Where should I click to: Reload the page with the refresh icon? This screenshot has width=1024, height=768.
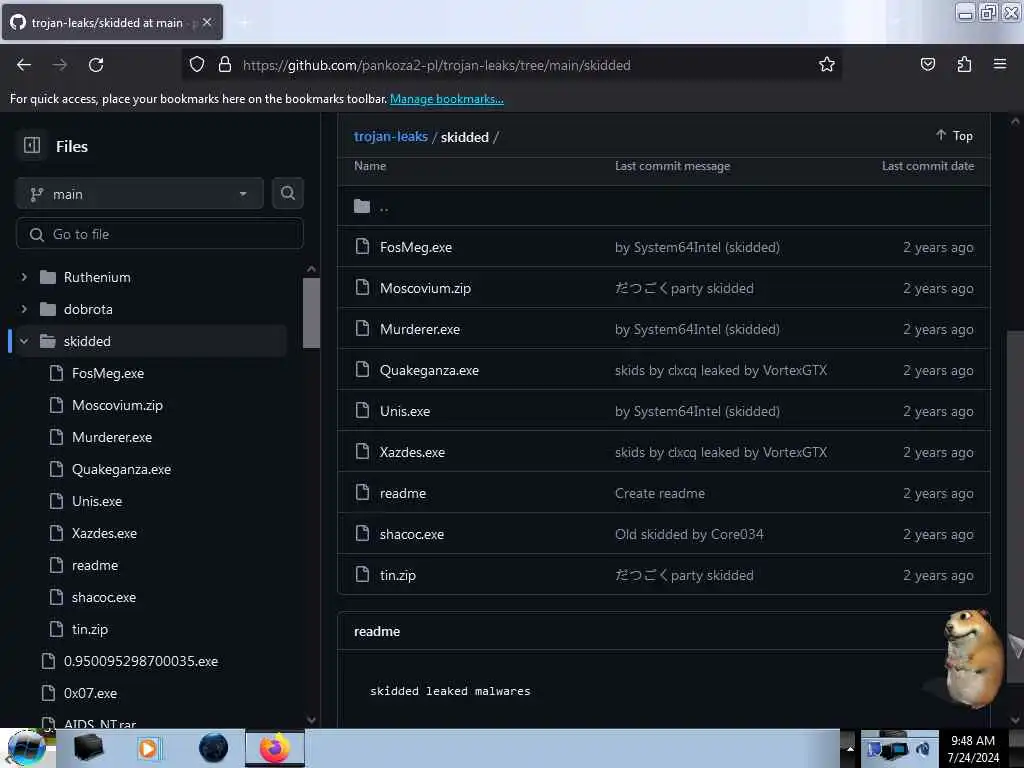(x=96, y=65)
